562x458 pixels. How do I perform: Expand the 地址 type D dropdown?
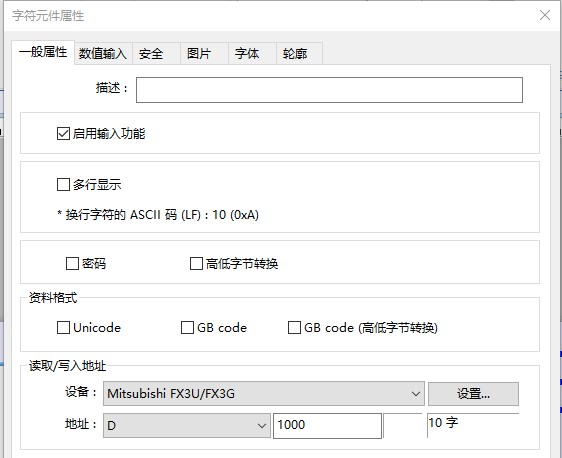coord(187,425)
